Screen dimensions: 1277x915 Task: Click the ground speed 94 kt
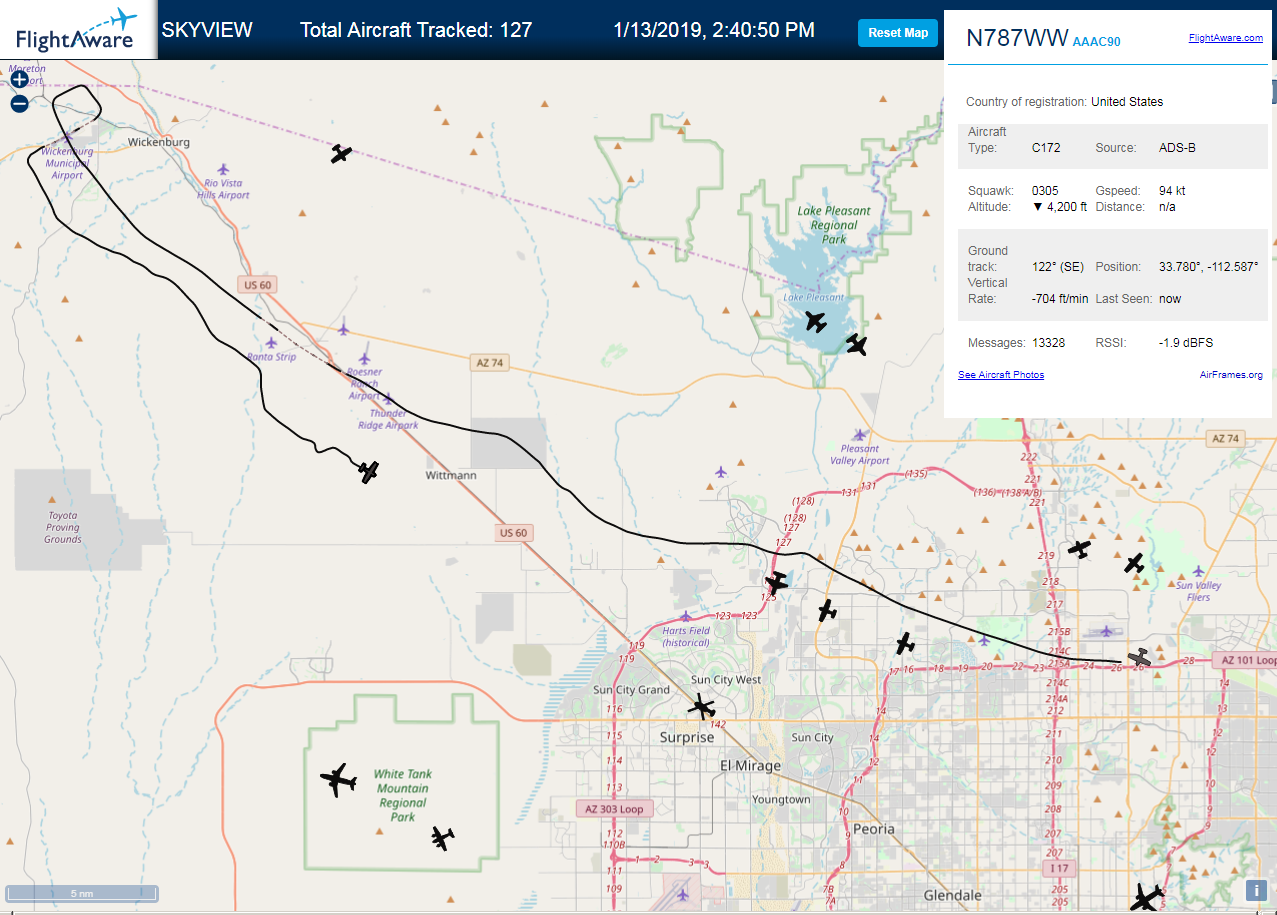[1170, 190]
